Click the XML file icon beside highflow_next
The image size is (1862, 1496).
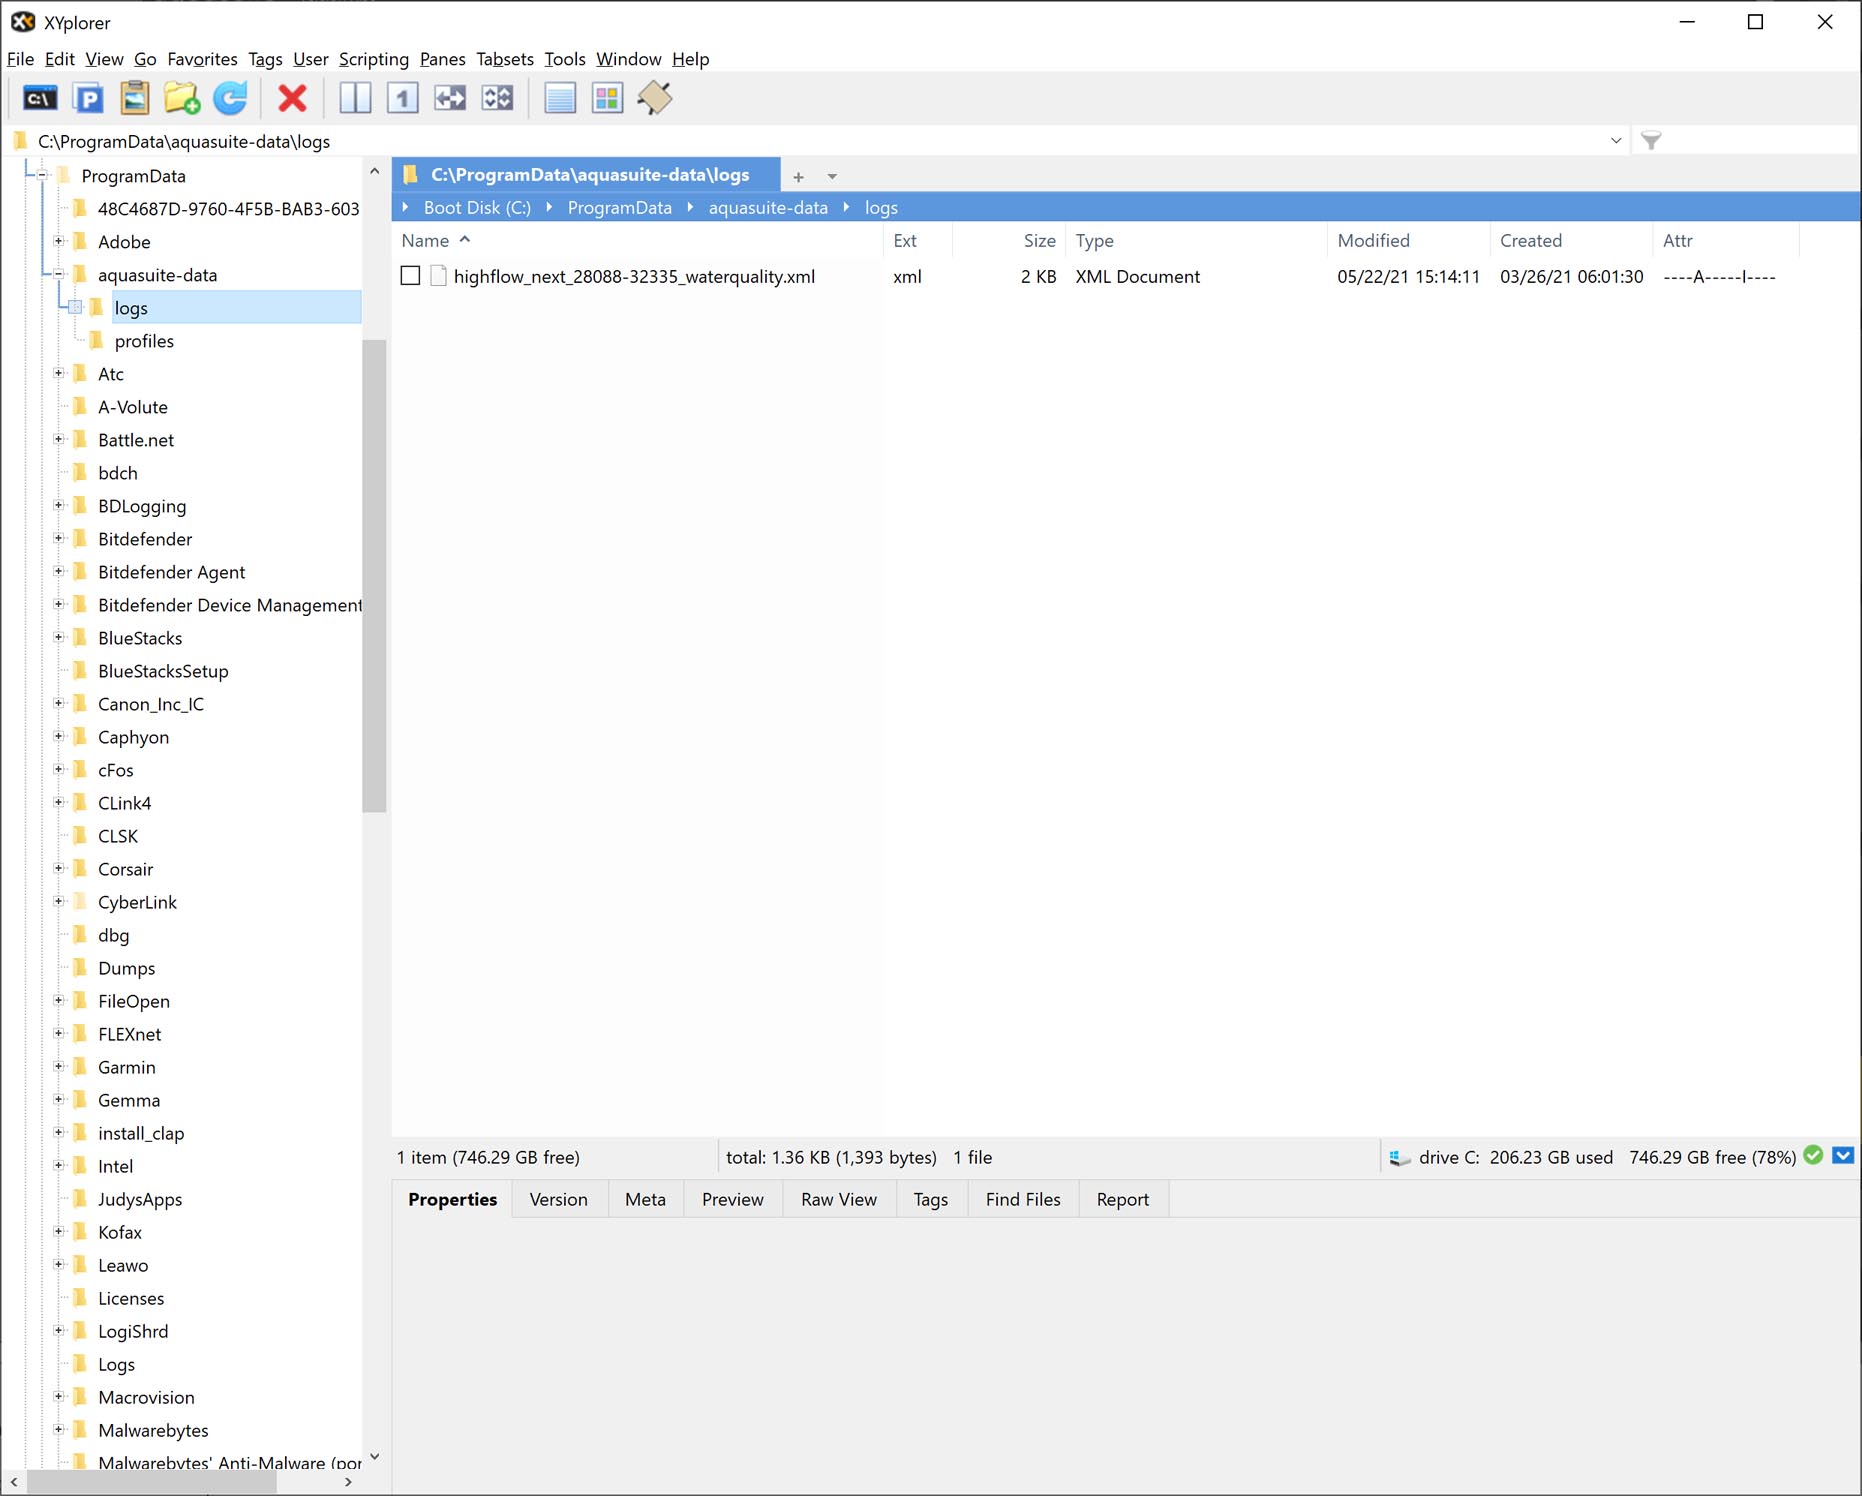pos(438,276)
